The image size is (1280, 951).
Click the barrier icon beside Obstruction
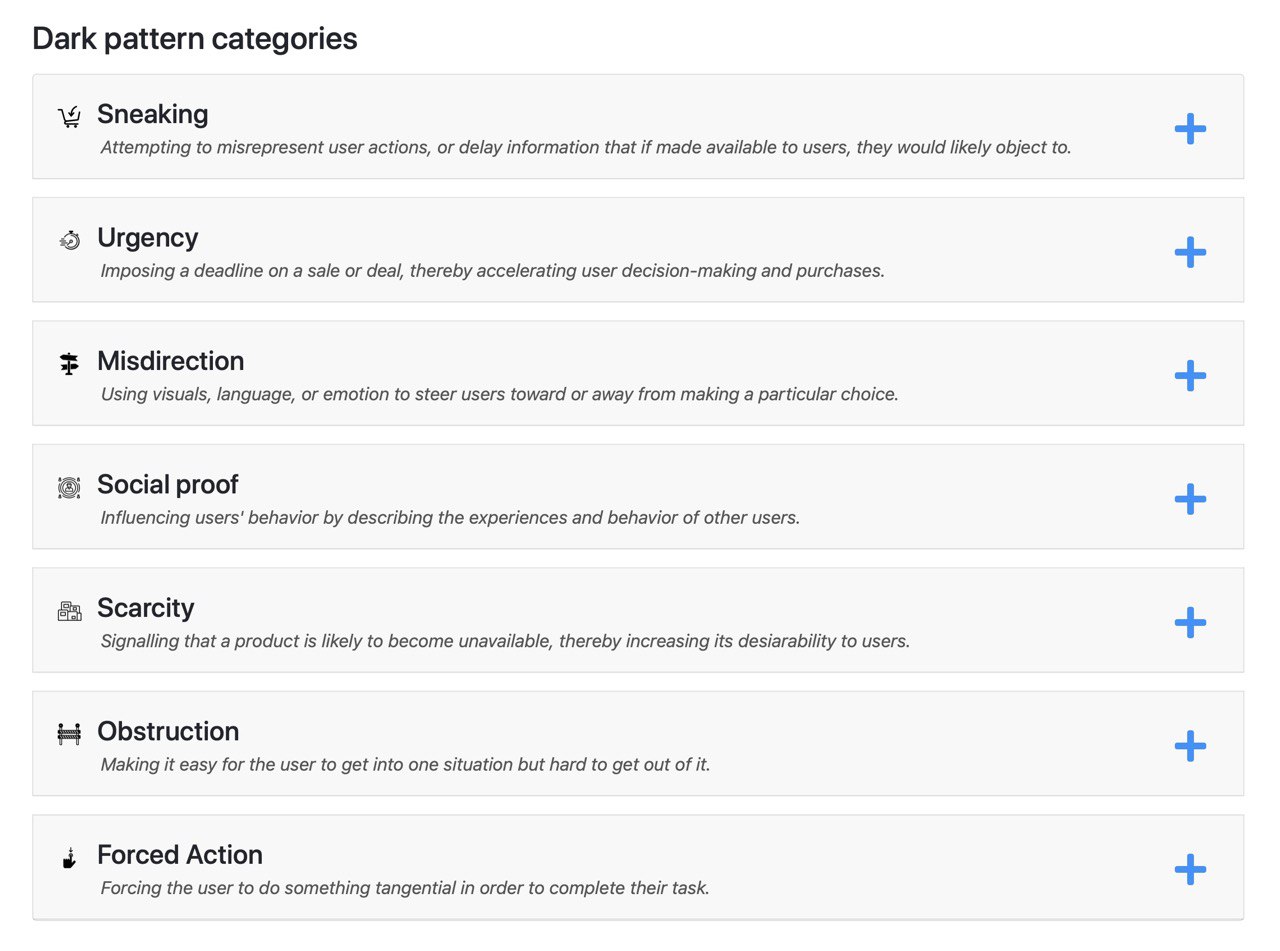point(69,734)
